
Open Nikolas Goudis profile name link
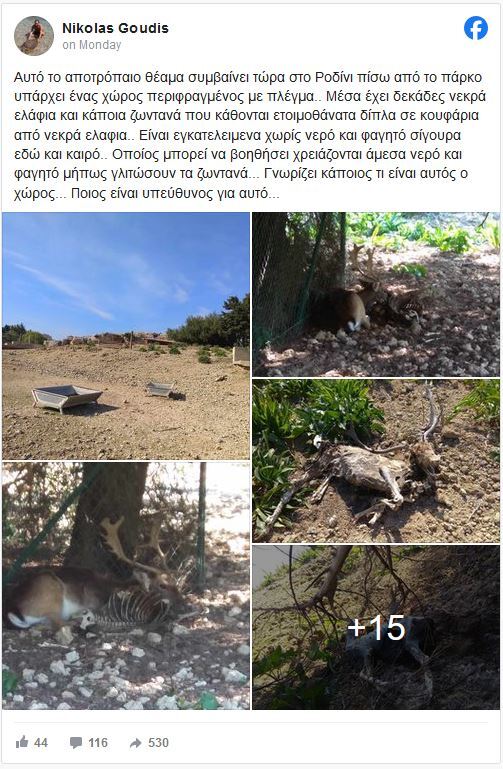[x=115, y=28]
